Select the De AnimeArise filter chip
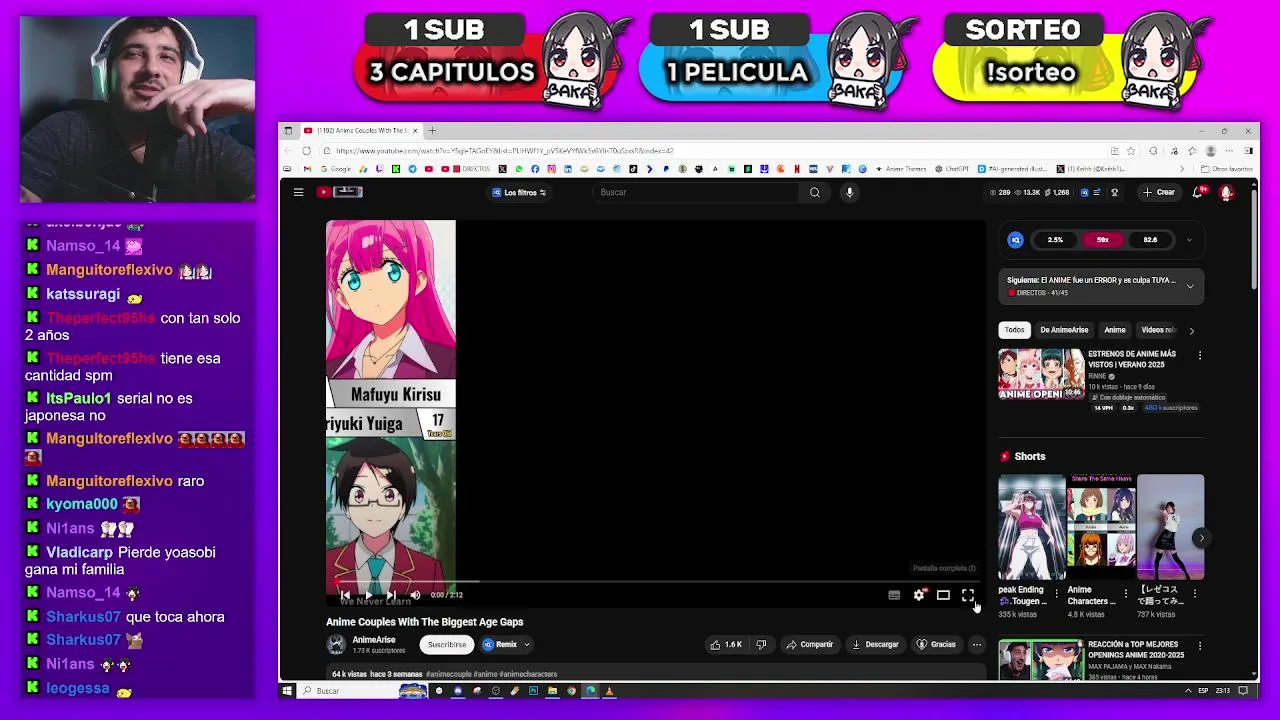Screen dimensions: 1280x720 [1064, 330]
